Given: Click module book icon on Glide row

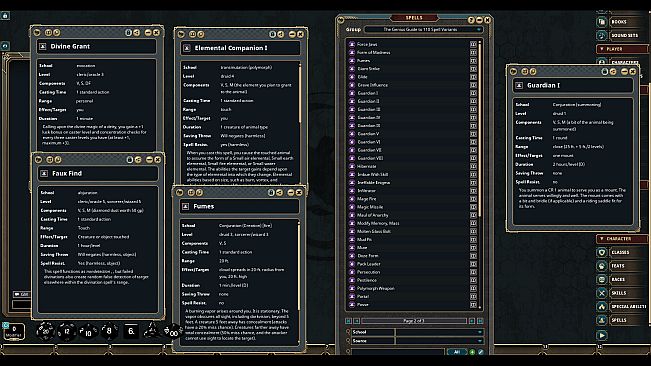Looking at the screenshot, I should 473,77.
